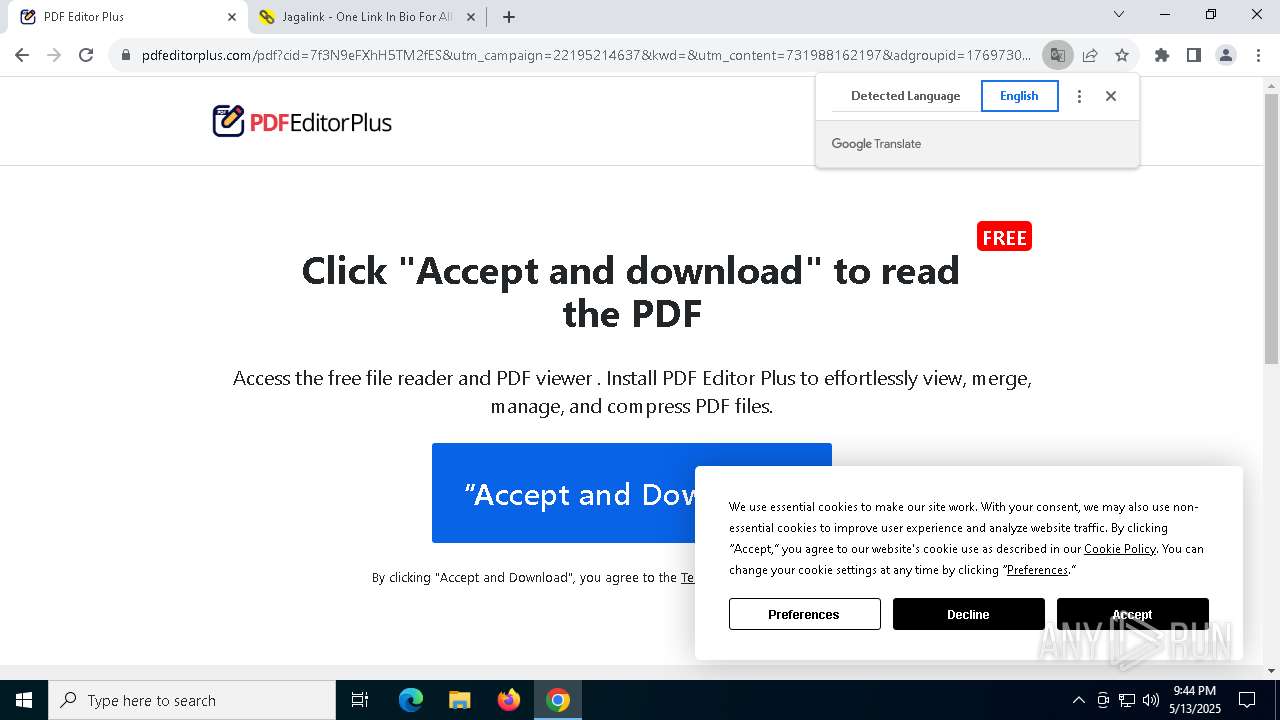The image size is (1280, 720).
Task: Open the Windows Start menu
Action: [24, 700]
